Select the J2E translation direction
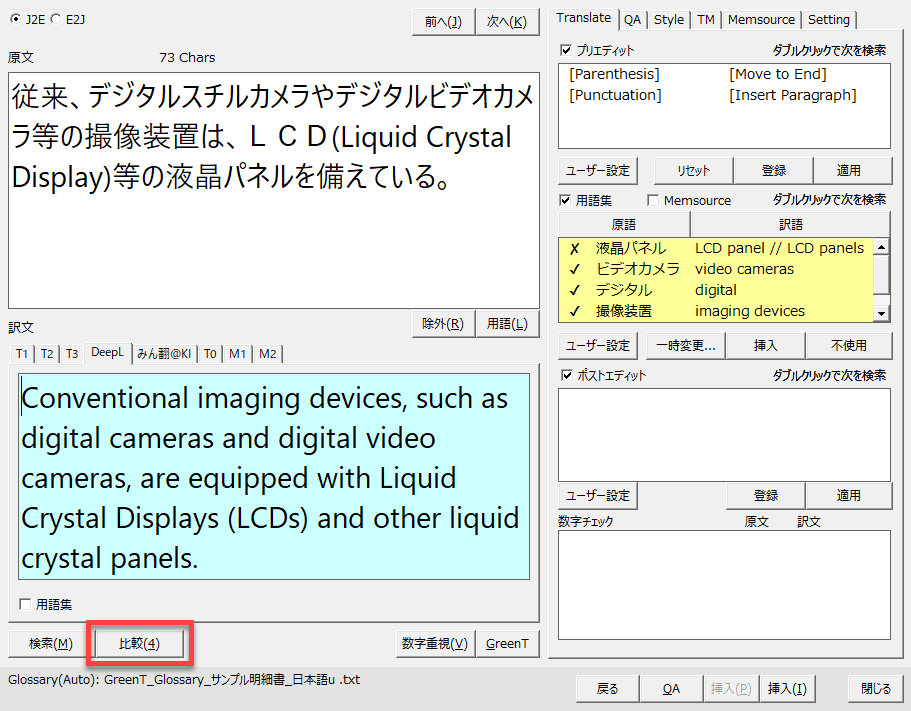The height and width of the screenshot is (711, 911). pos(16,19)
